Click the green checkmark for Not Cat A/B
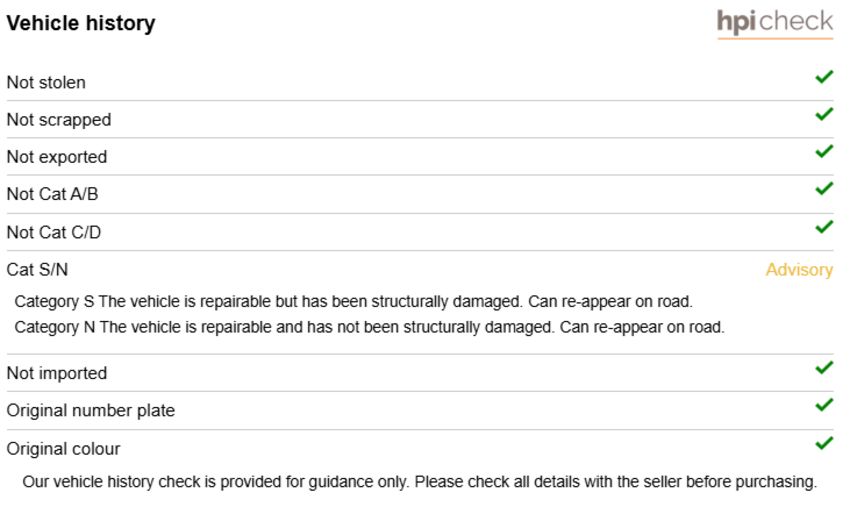 824,189
